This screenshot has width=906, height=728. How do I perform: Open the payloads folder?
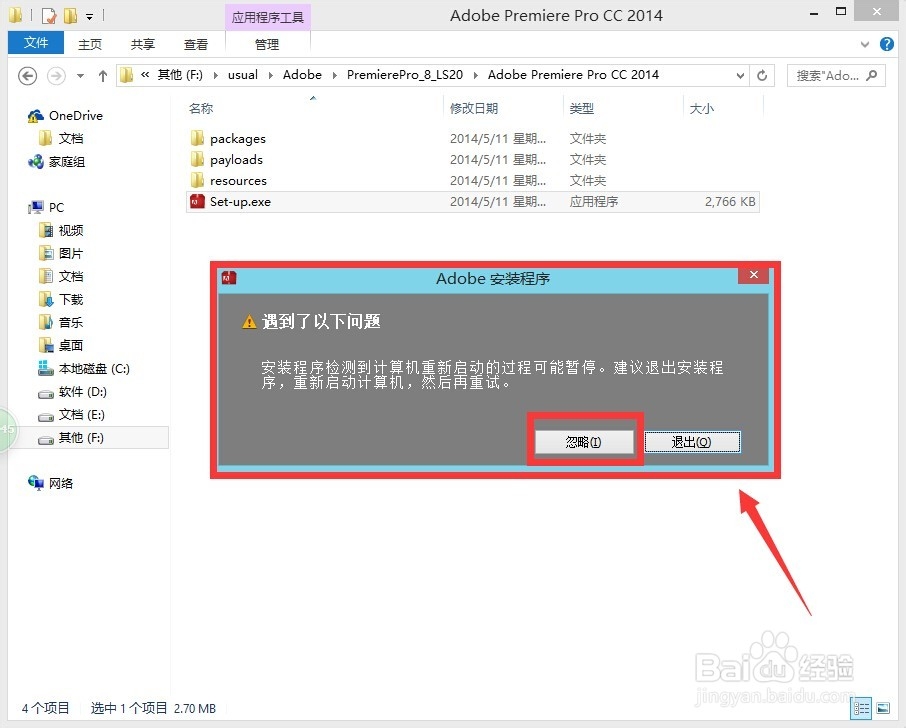click(x=233, y=159)
